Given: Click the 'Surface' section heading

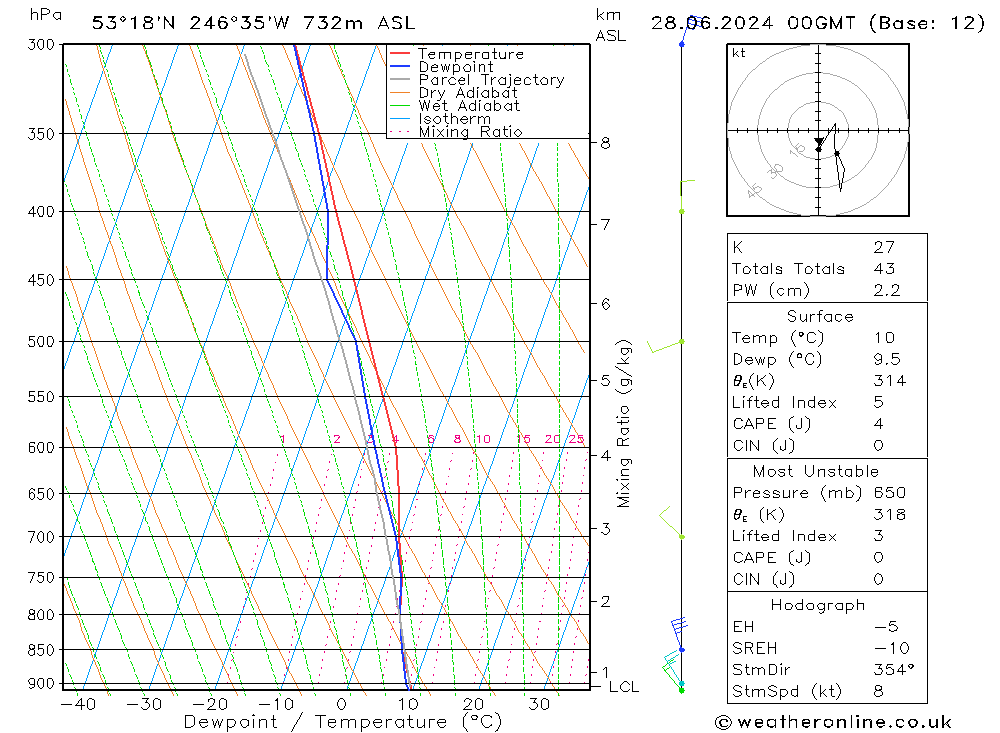Looking at the screenshot, I should click(x=820, y=316).
